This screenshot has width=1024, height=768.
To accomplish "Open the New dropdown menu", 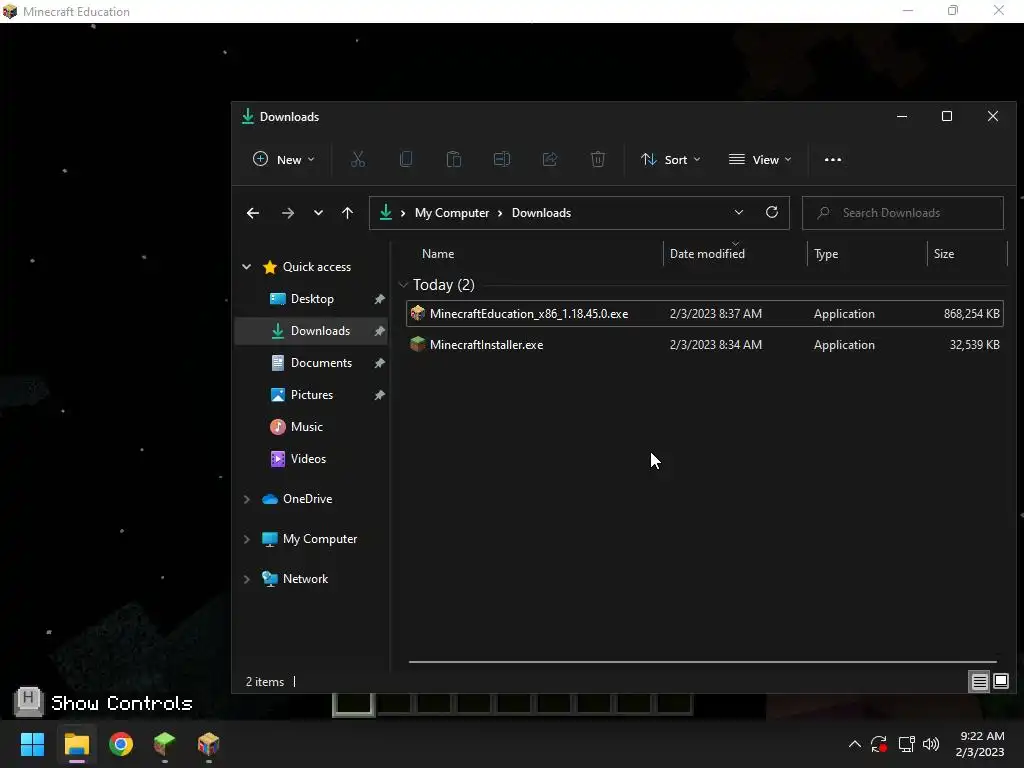I will coord(283,159).
